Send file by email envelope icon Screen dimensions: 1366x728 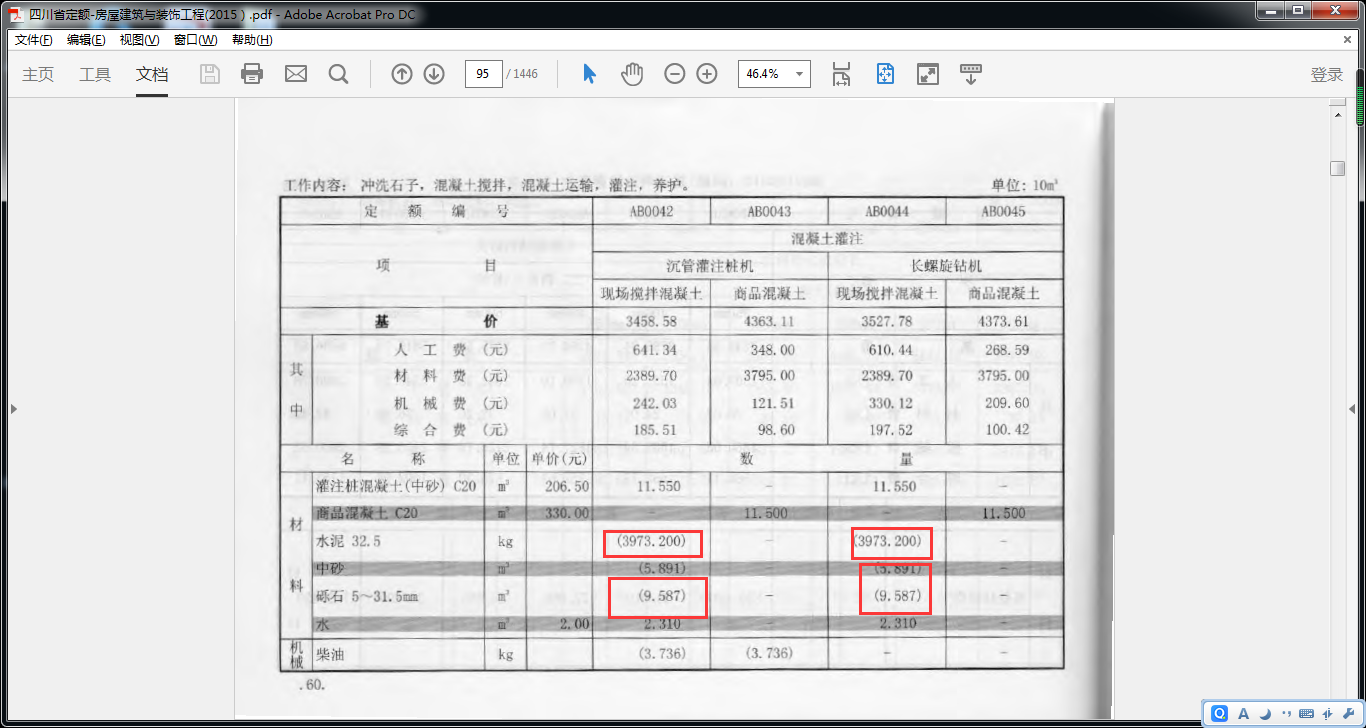(296, 74)
